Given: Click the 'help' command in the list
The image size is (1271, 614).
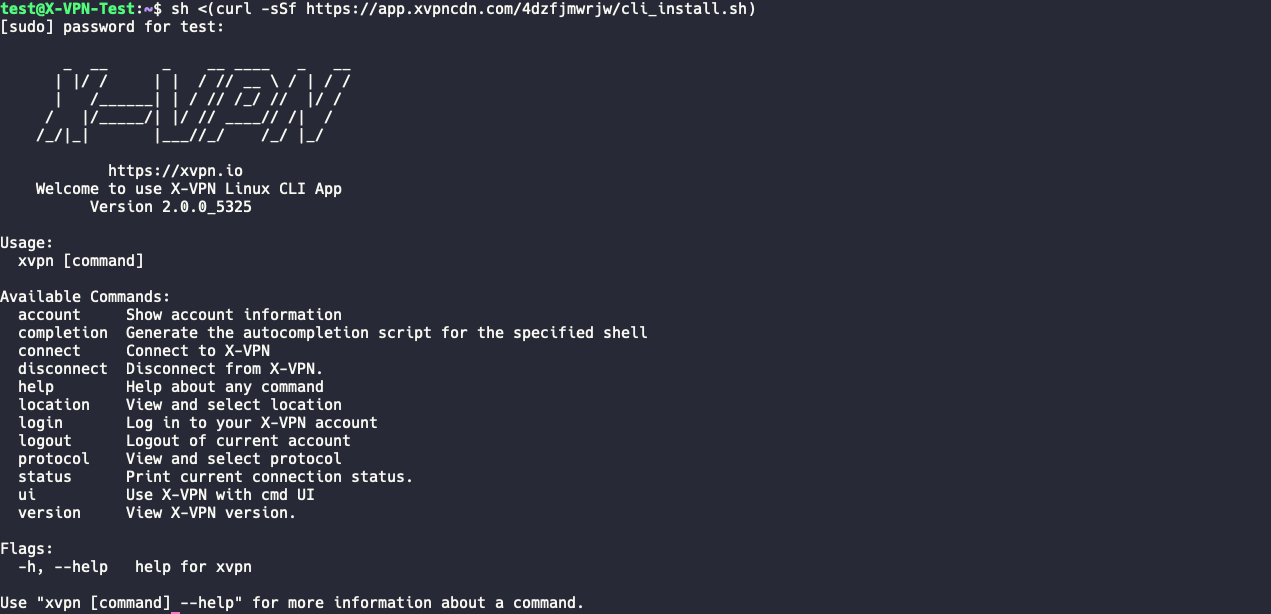Looking at the screenshot, I should point(36,387).
